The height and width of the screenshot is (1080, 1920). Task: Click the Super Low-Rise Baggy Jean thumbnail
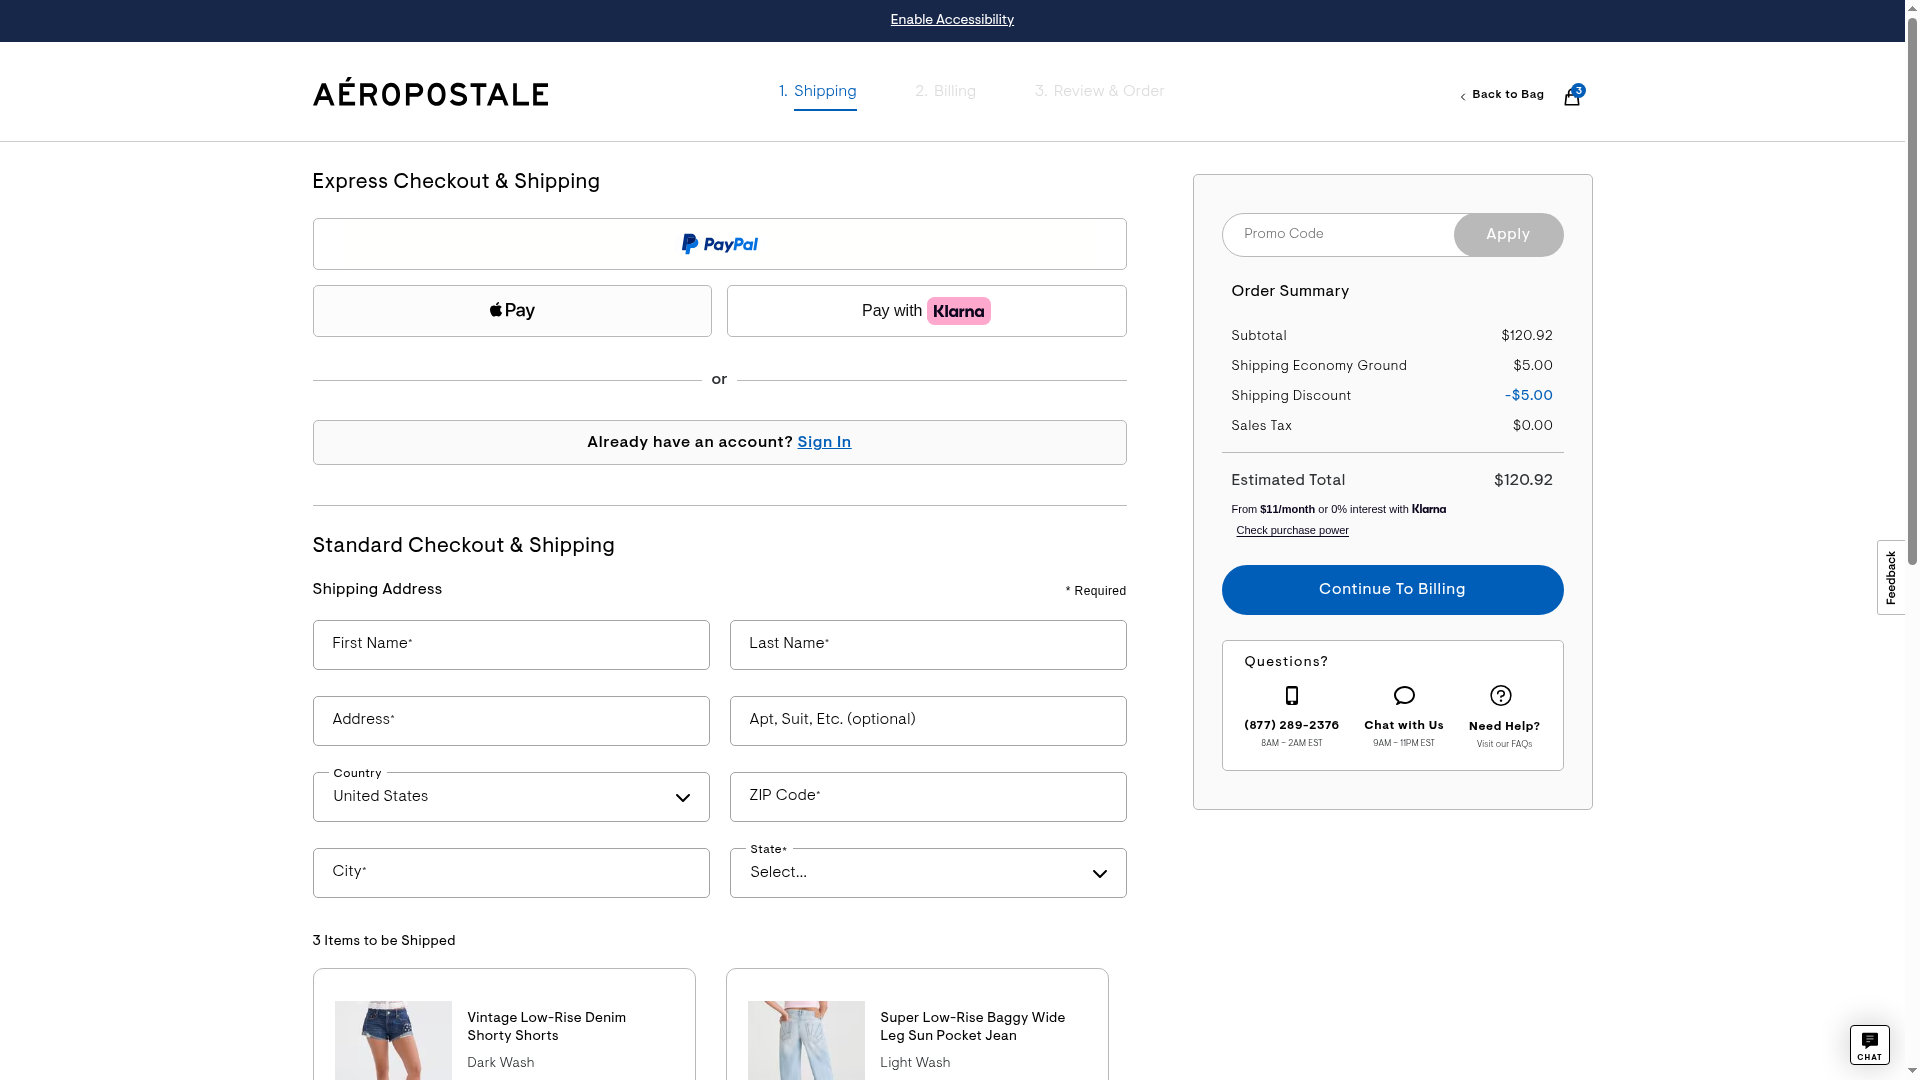(806, 1040)
